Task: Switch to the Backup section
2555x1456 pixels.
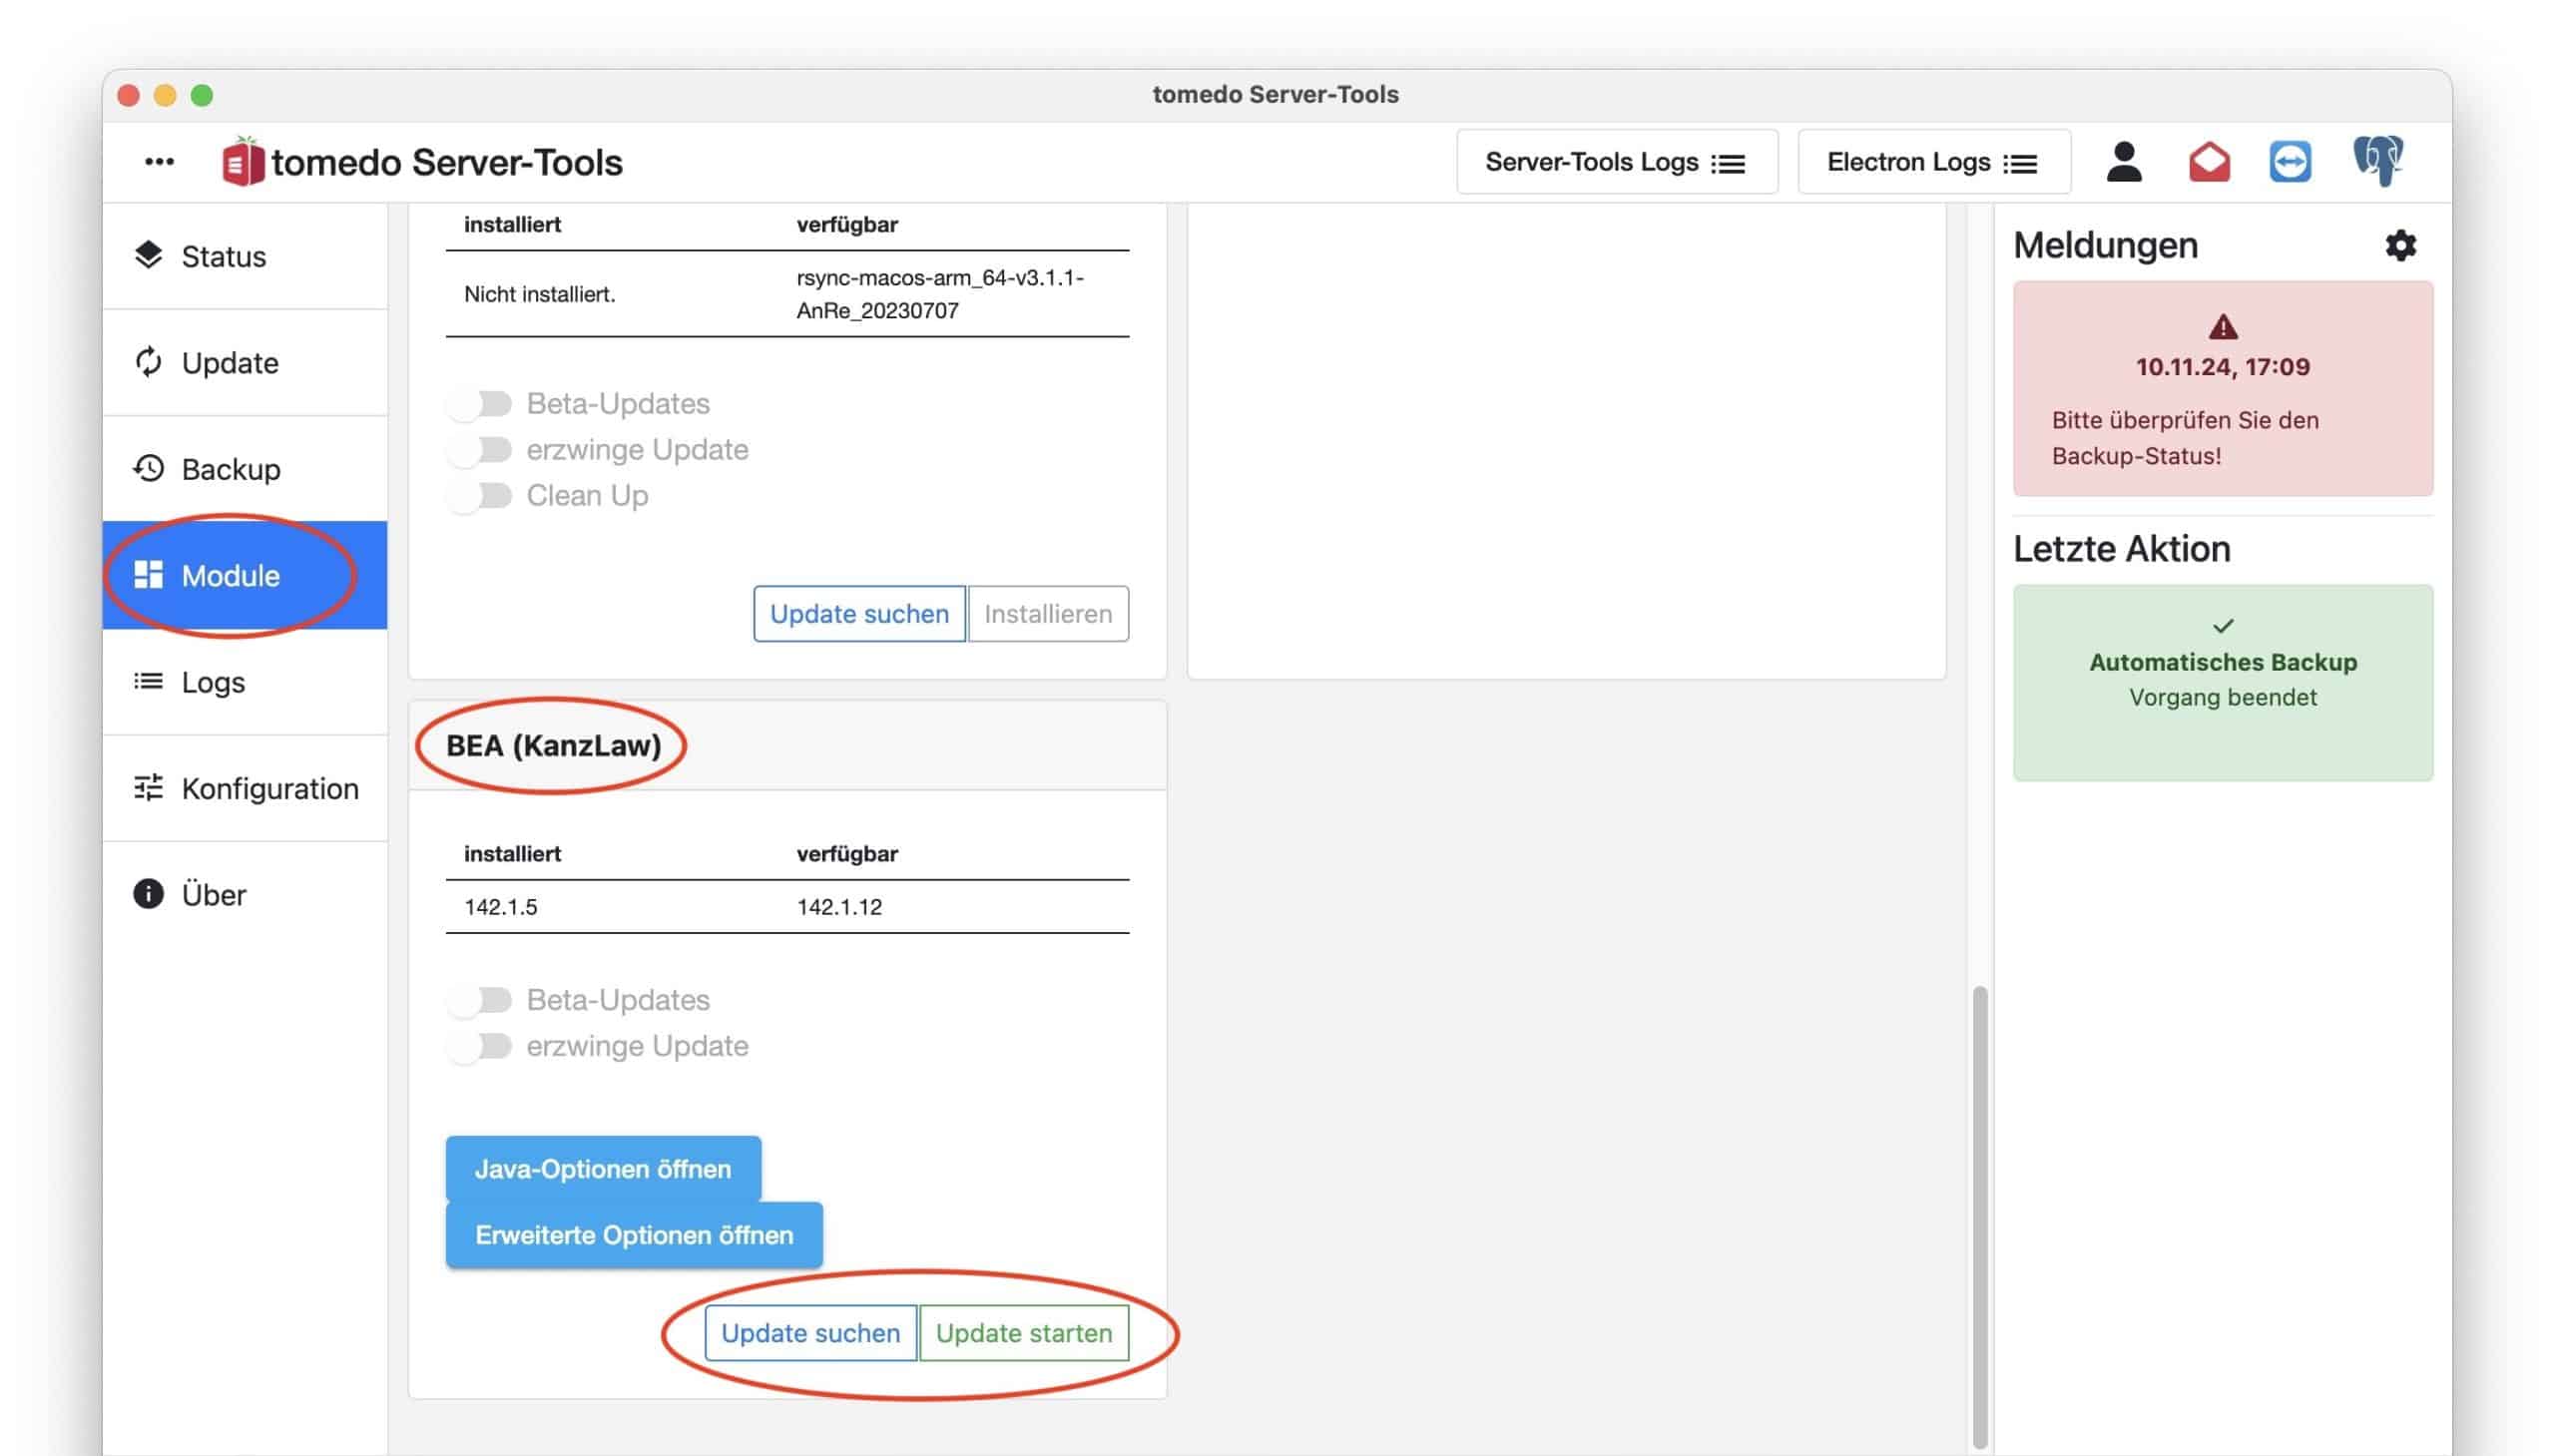Action: point(230,469)
